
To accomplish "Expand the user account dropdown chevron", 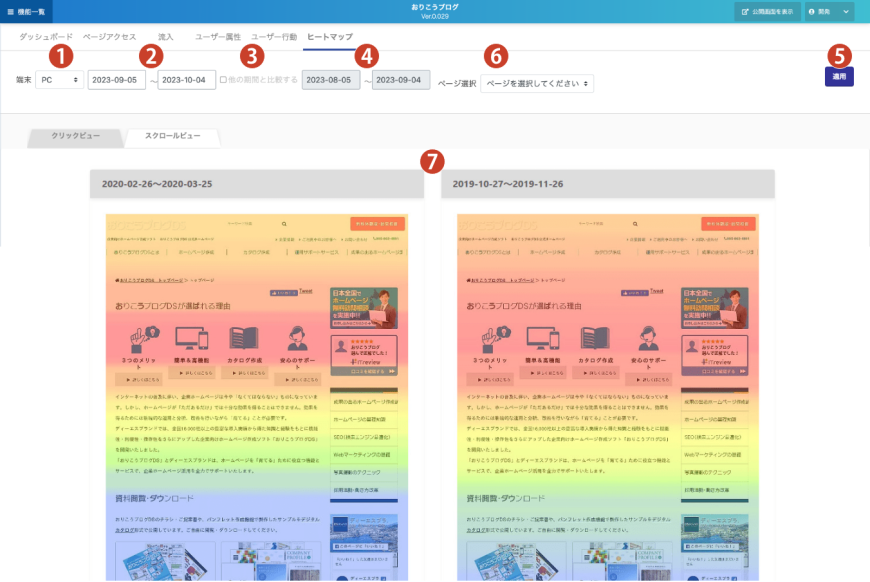I will [847, 12].
